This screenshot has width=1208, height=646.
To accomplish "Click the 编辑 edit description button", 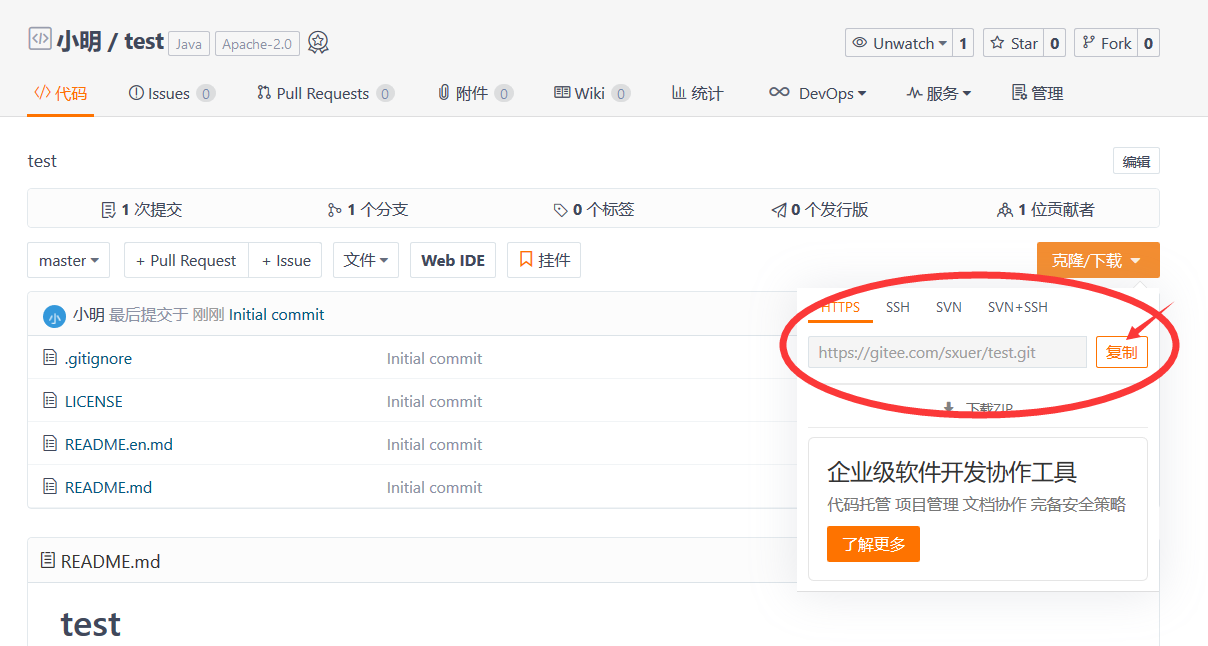I will pyautogui.click(x=1136, y=161).
